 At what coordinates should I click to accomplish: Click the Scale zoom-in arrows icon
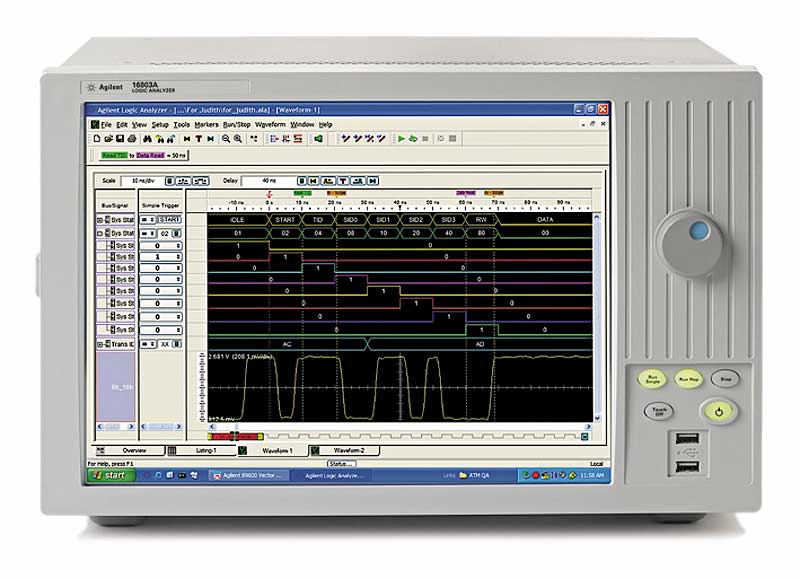tap(183, 181)
